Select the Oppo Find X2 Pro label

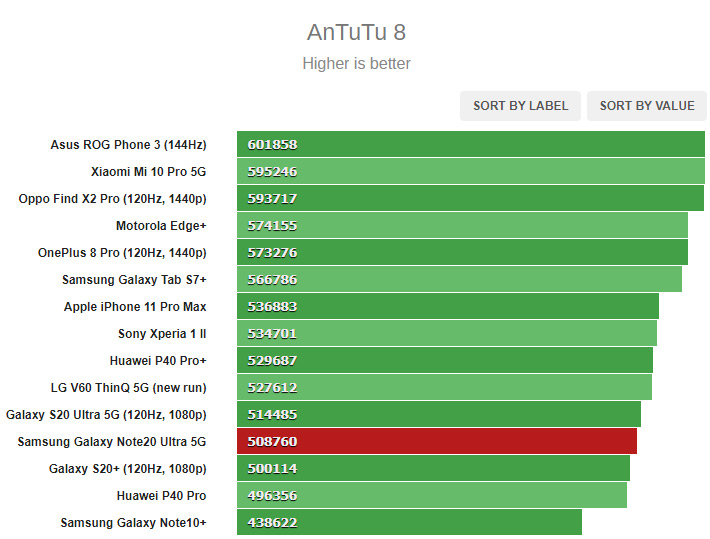coord(112,199)
